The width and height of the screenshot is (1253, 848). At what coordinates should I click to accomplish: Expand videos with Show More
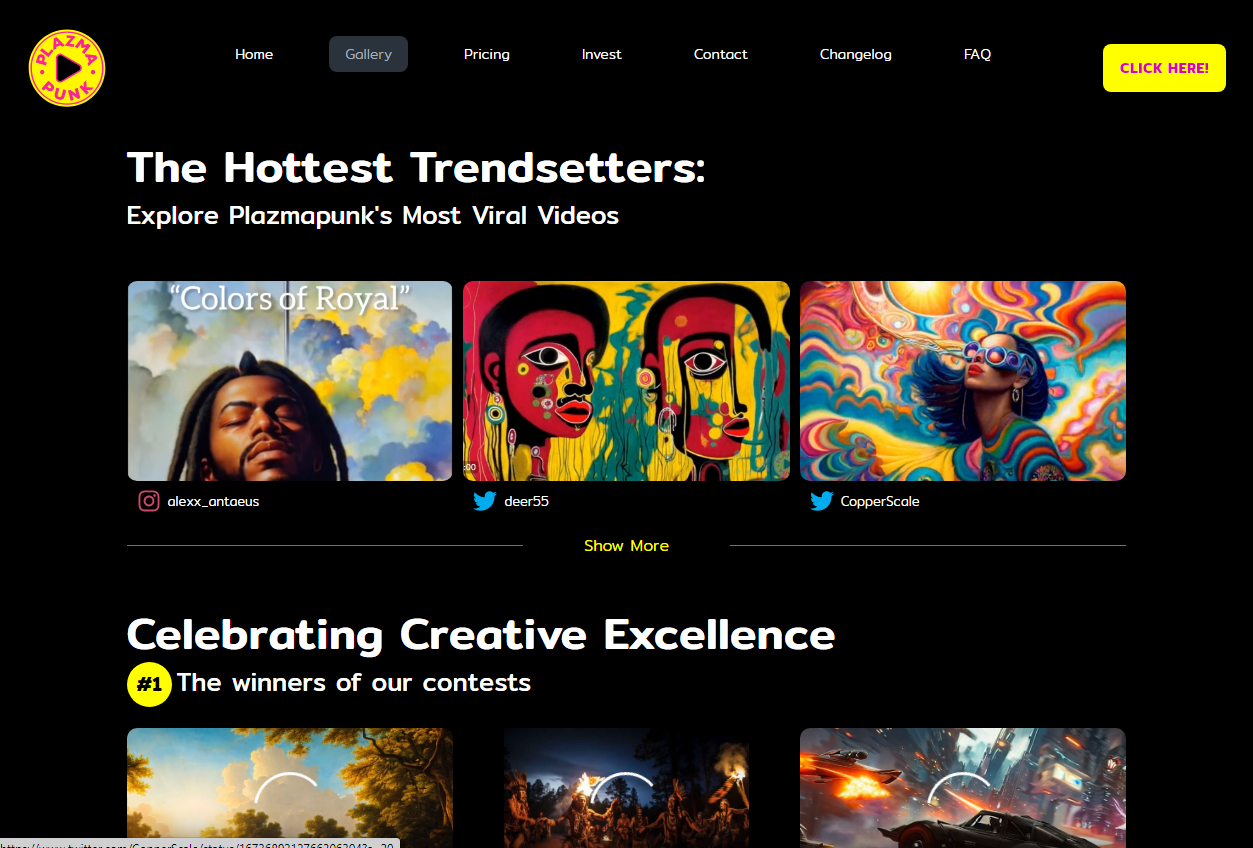[x=626, y=545]
